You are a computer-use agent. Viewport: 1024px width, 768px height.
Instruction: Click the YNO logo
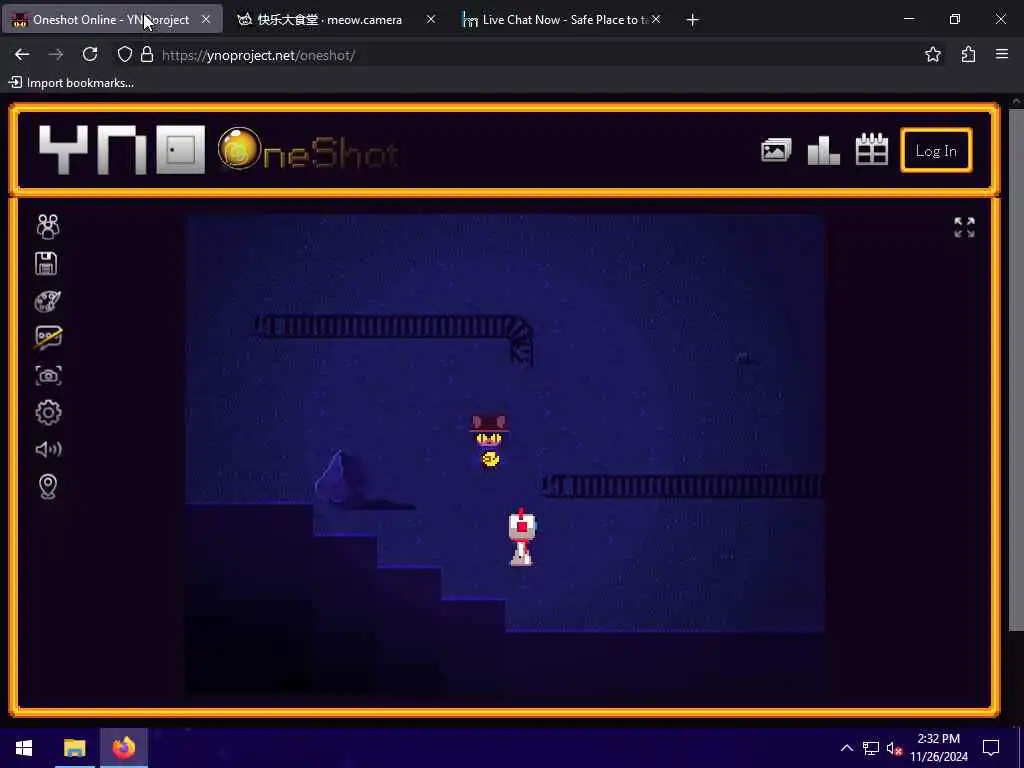pos(122,150)
